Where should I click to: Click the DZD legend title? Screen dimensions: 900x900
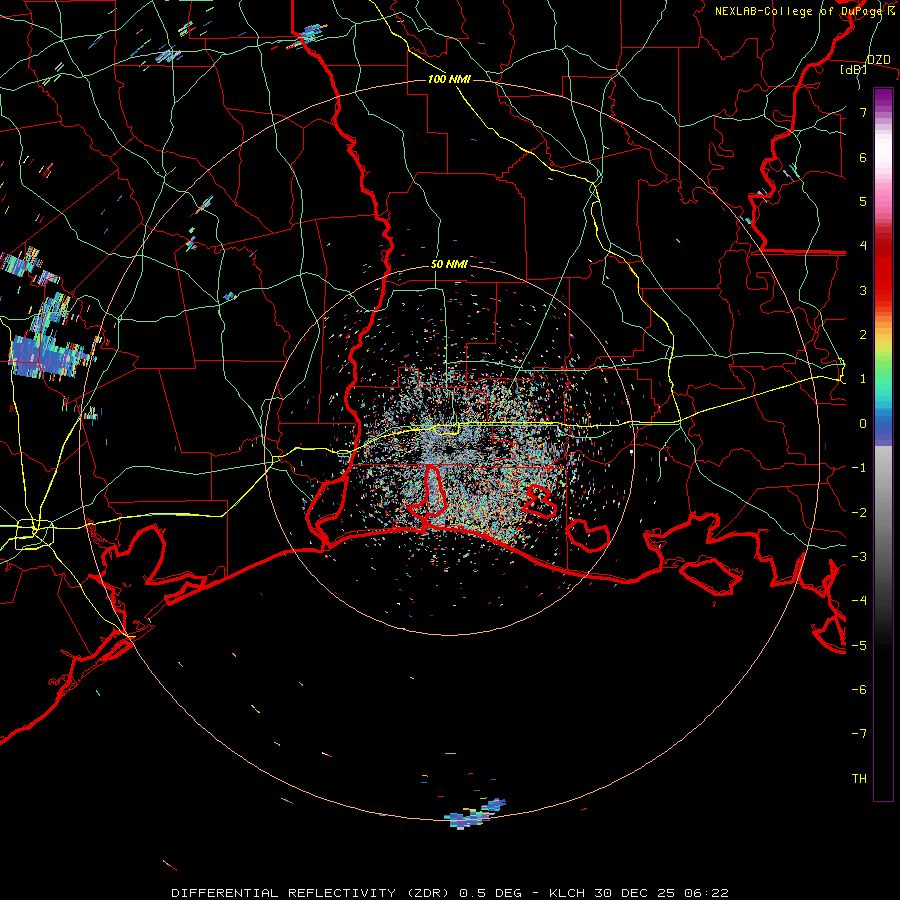click(x=879, y=60)
